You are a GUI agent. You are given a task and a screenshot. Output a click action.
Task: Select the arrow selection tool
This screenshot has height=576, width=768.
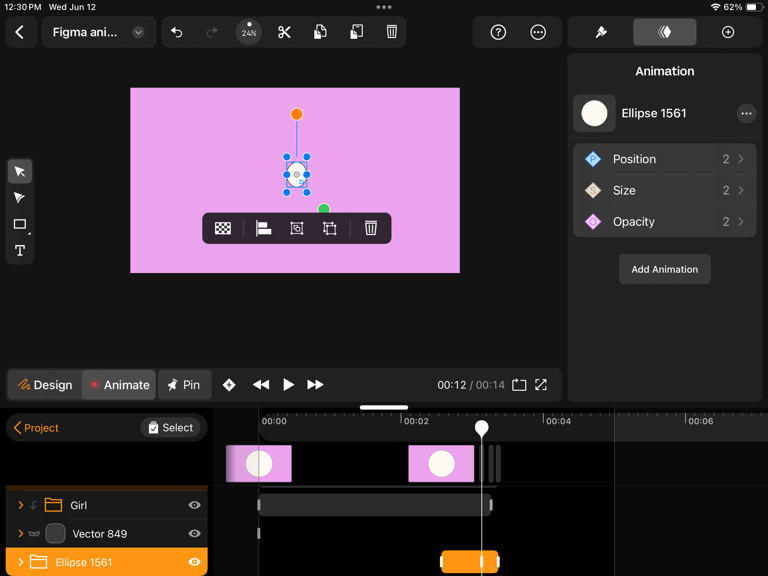[20, 171]
